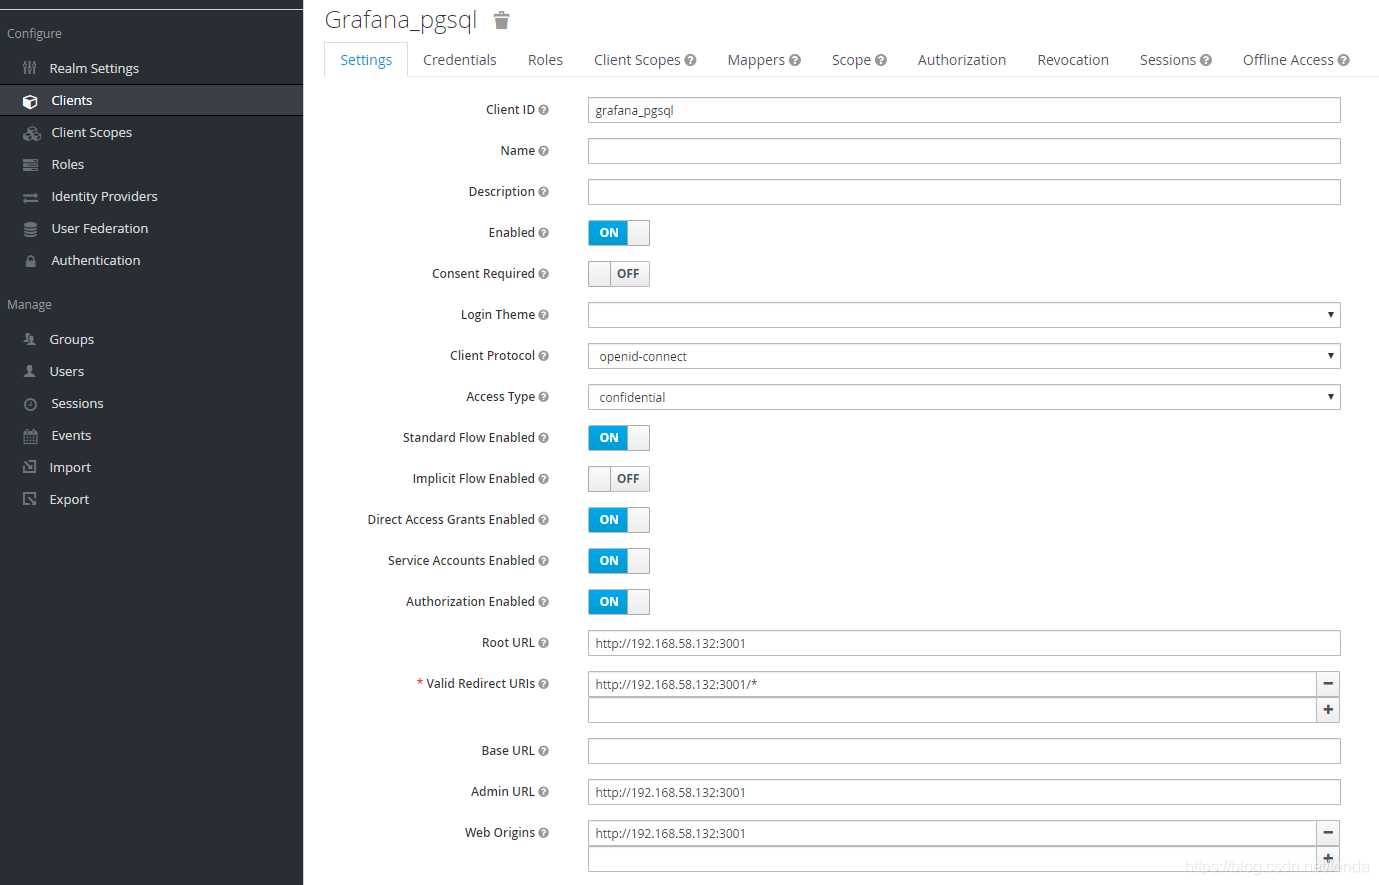Viewport: 1379px width, 885px height.
Task: Click the User Federation database icon
Action: [x=31, y=229]
